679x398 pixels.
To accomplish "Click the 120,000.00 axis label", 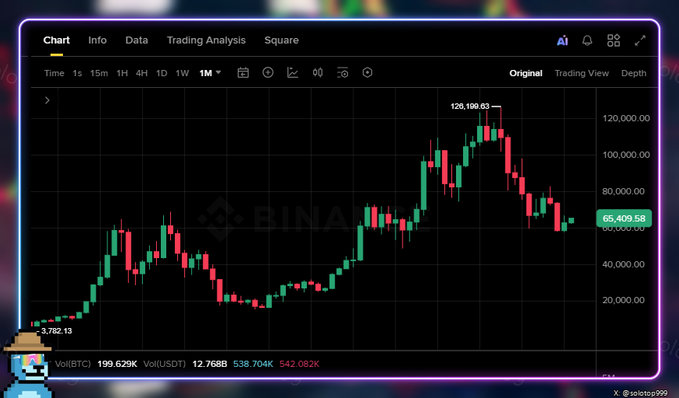I will pyautogui.click(x=626, y=118).
